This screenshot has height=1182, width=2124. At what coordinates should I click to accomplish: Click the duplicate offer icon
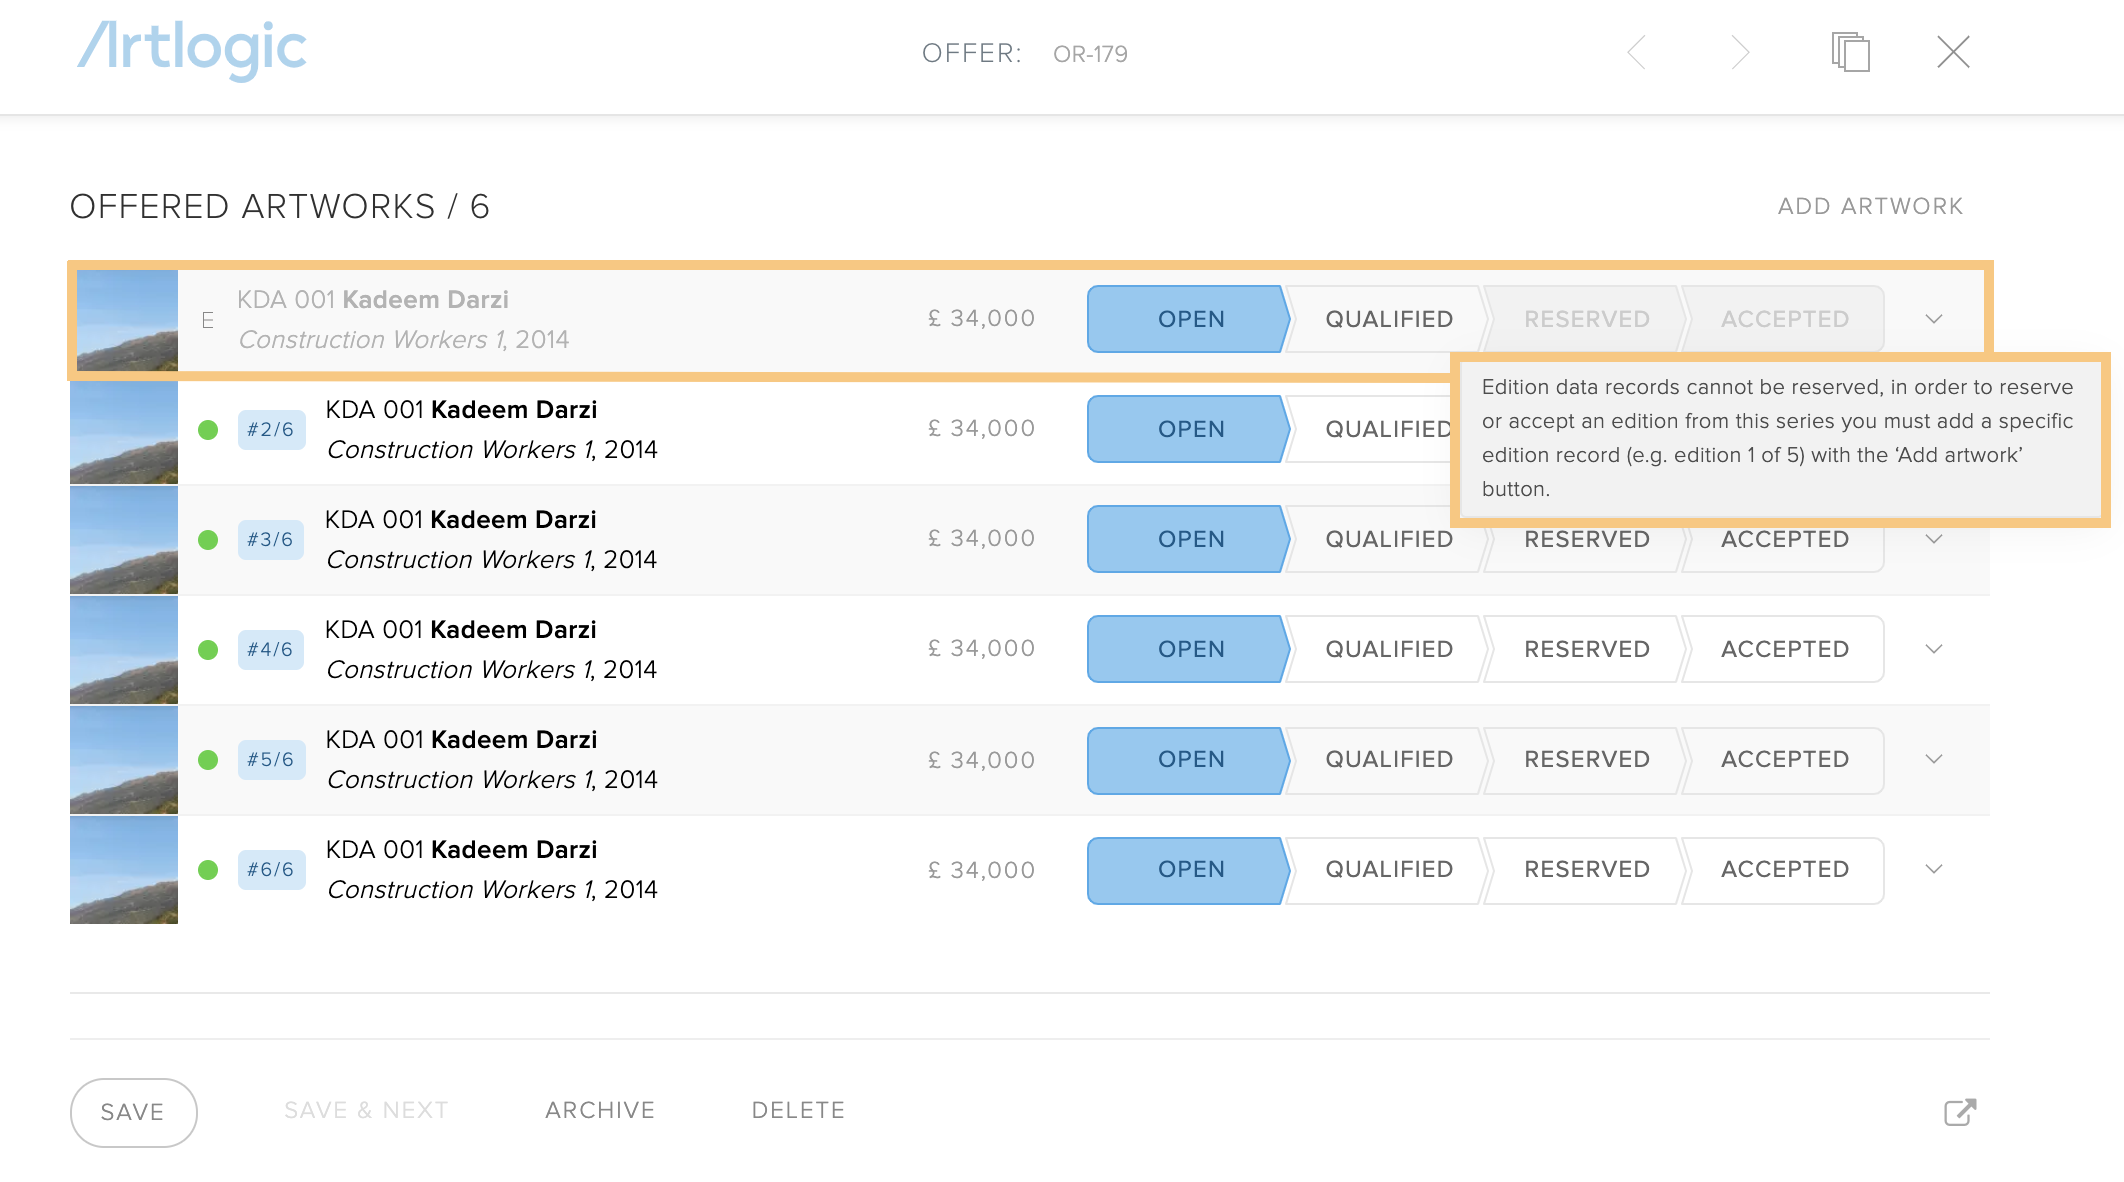click(1850, 52)
